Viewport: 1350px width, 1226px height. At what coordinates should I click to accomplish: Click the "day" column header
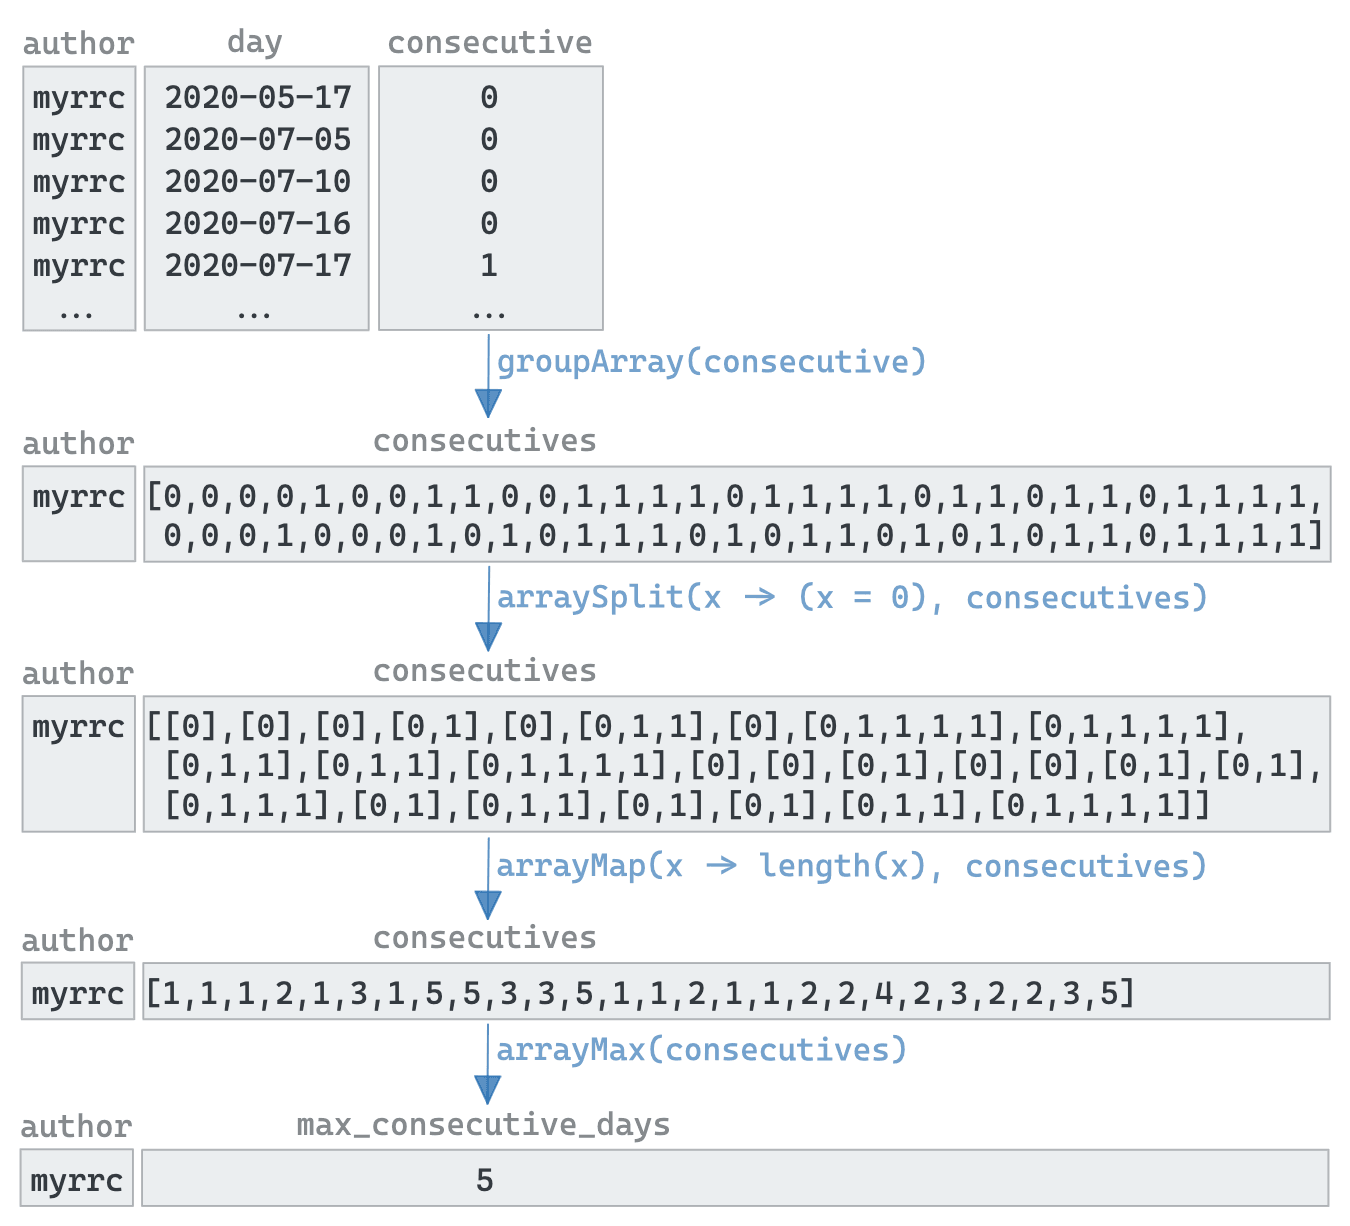click(x=255, y=42)
